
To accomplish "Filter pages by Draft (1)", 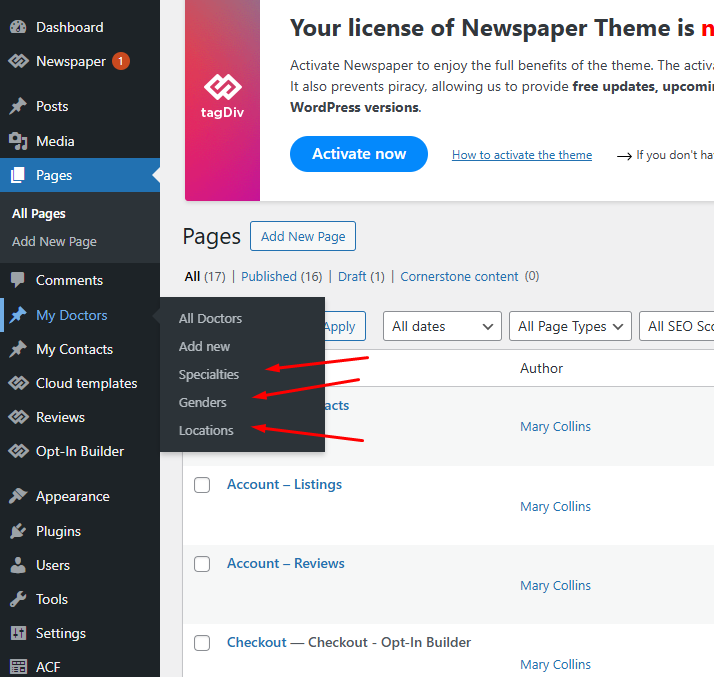I will 361,276.
